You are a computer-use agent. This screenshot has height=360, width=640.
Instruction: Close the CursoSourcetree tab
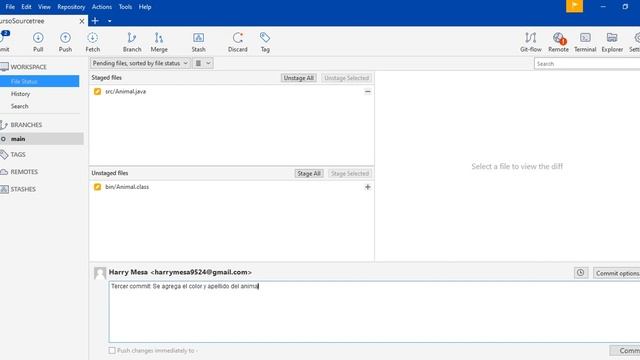click(x=82, y=21)
